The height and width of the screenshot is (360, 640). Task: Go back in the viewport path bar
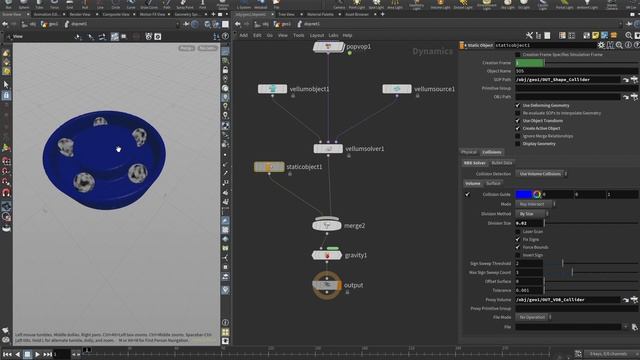pos(5,24)
